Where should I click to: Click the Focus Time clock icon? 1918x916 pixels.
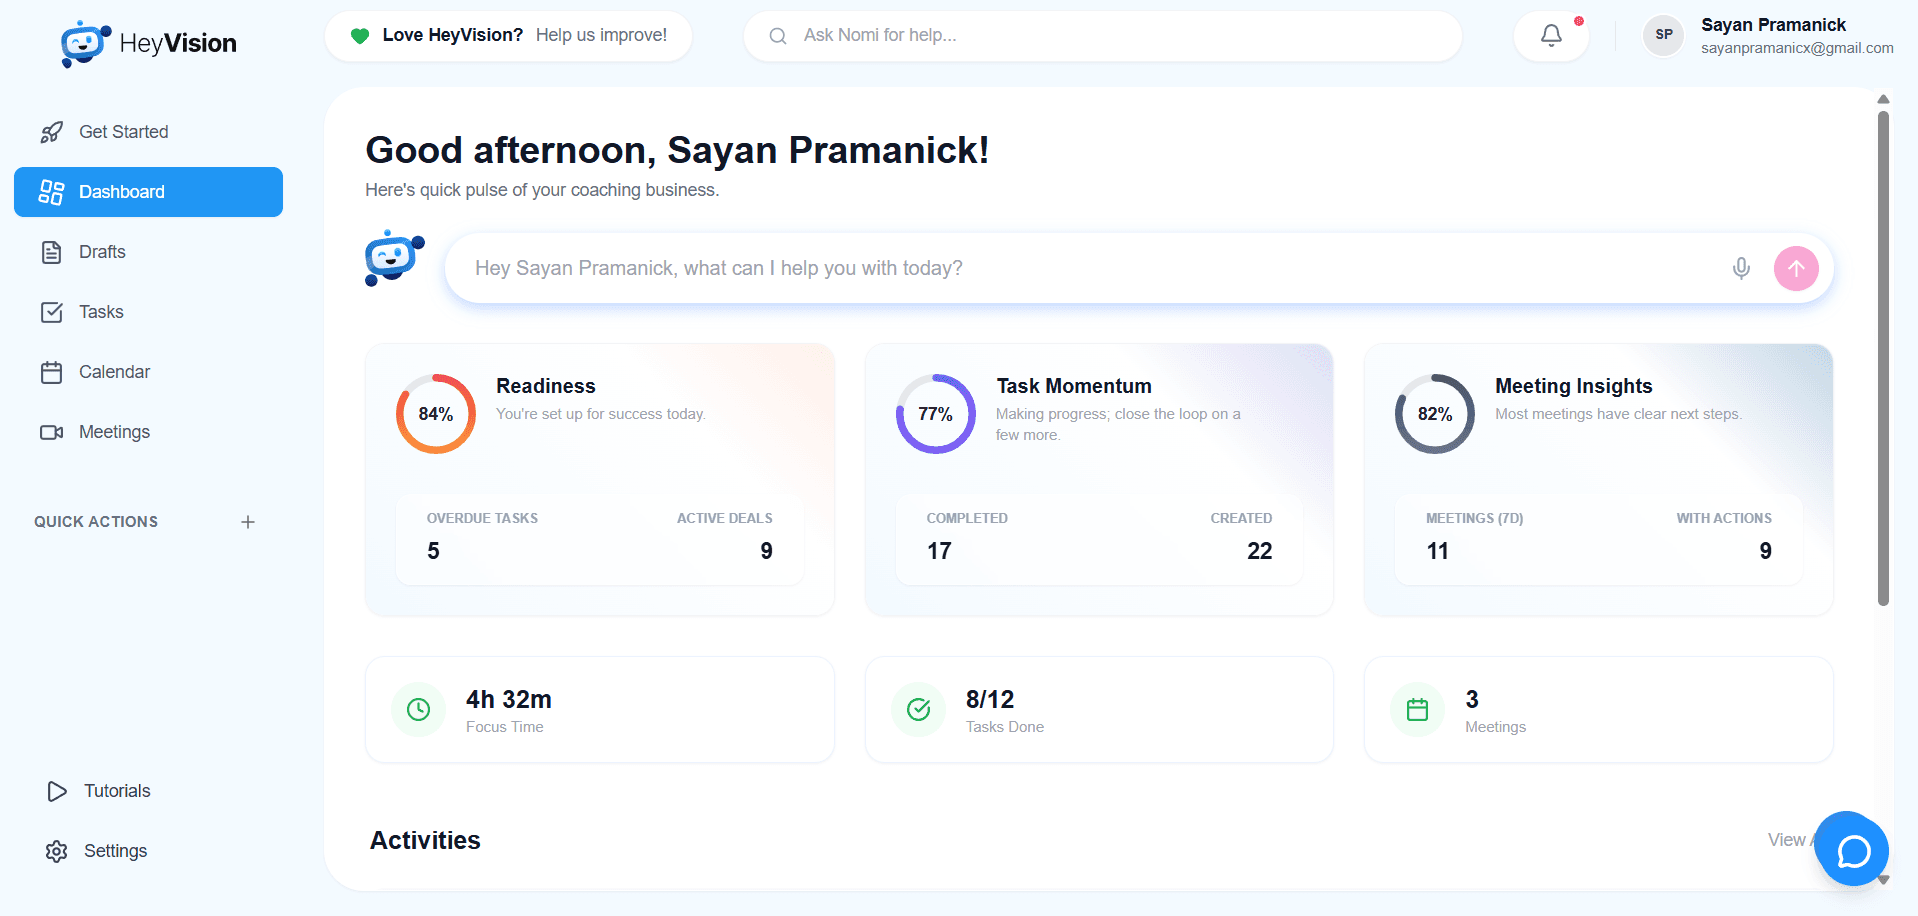pyautogui.click(x=418, y=710)
